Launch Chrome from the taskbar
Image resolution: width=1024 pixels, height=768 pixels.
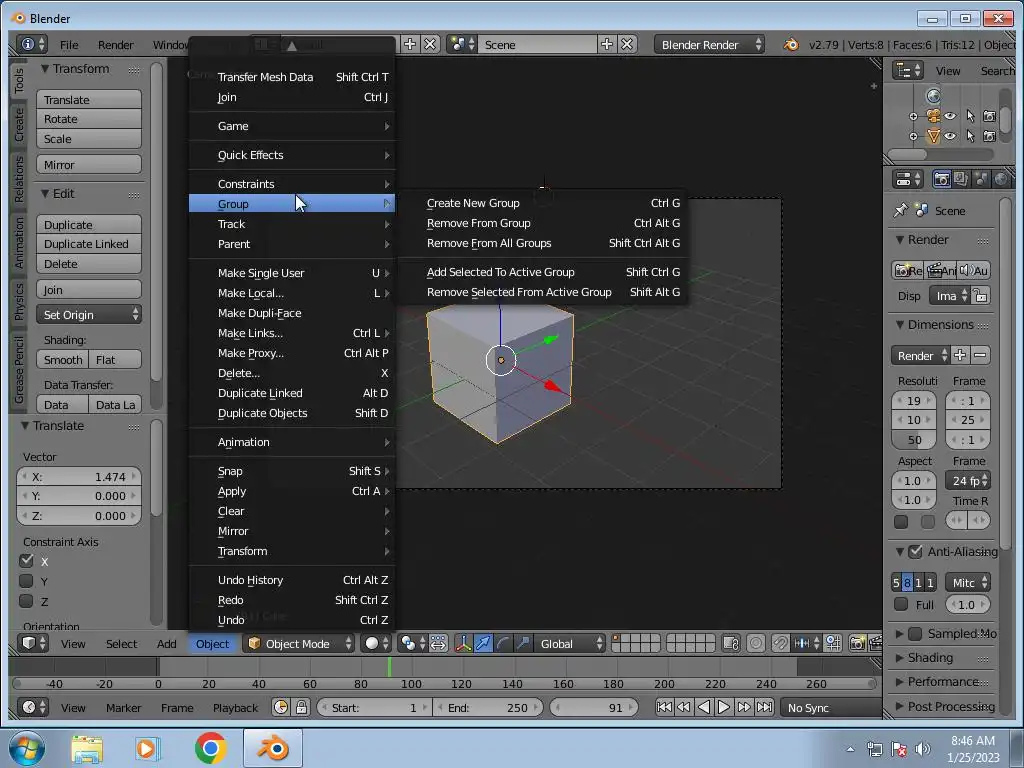210,748
